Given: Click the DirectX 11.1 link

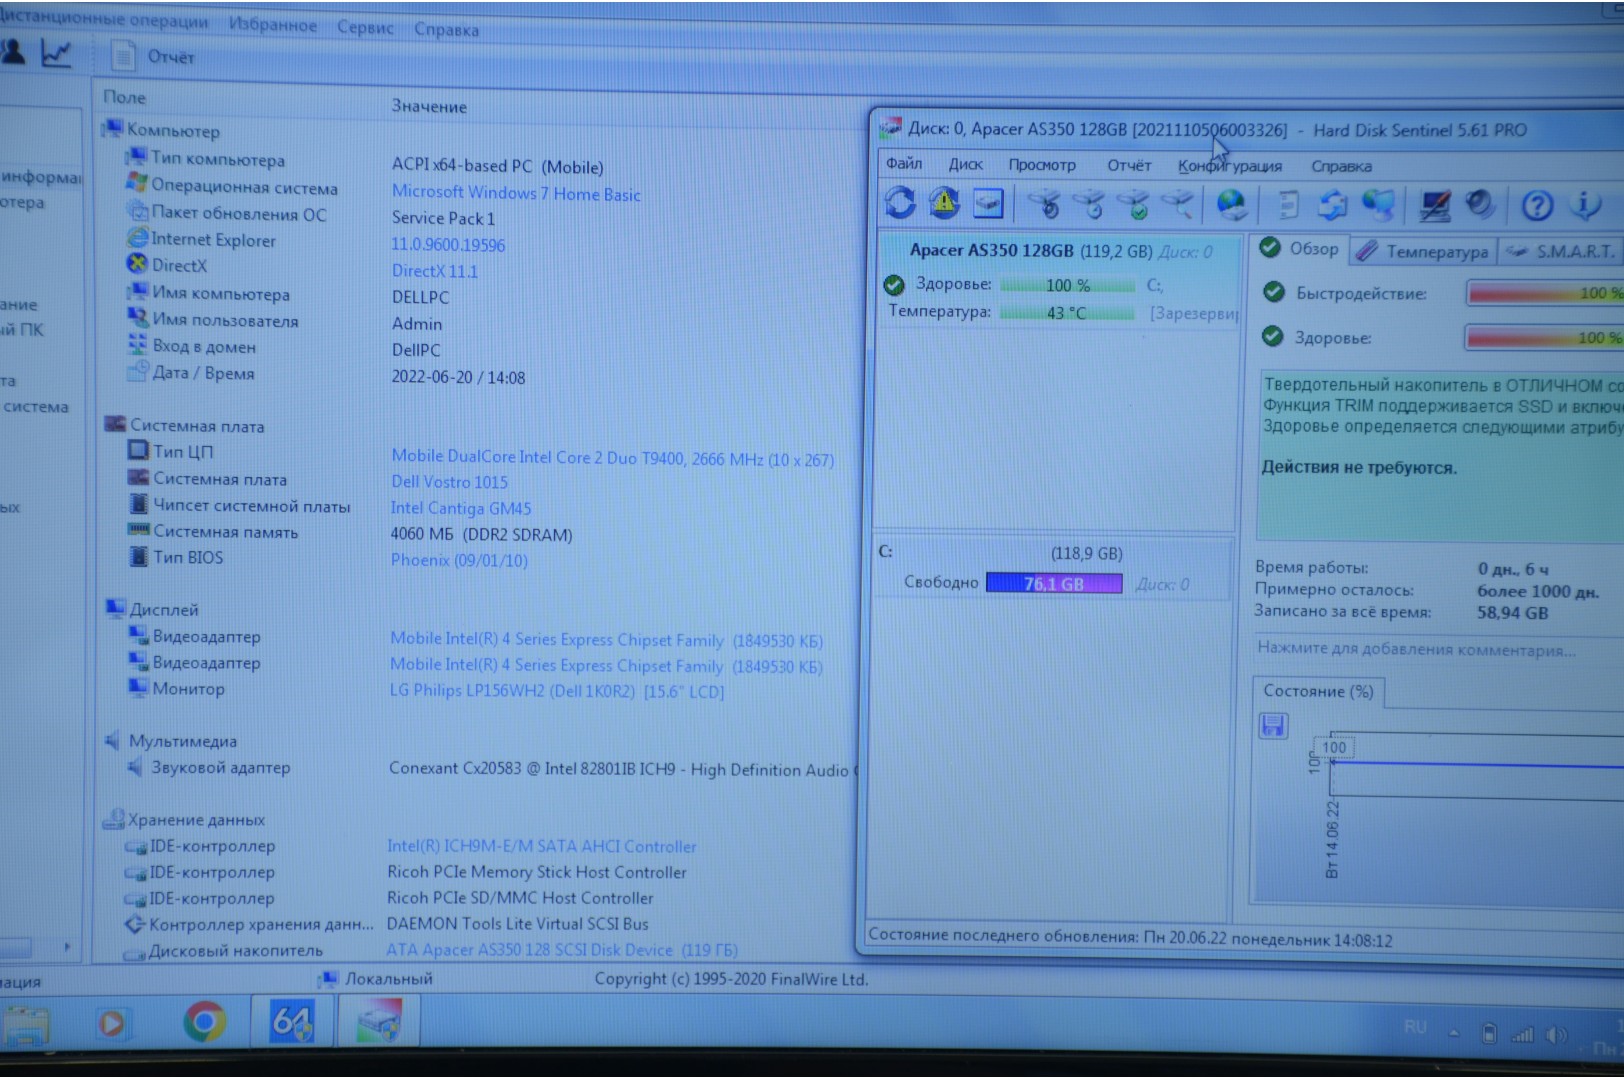Looking at the screenshot, I should click(434, 271).
